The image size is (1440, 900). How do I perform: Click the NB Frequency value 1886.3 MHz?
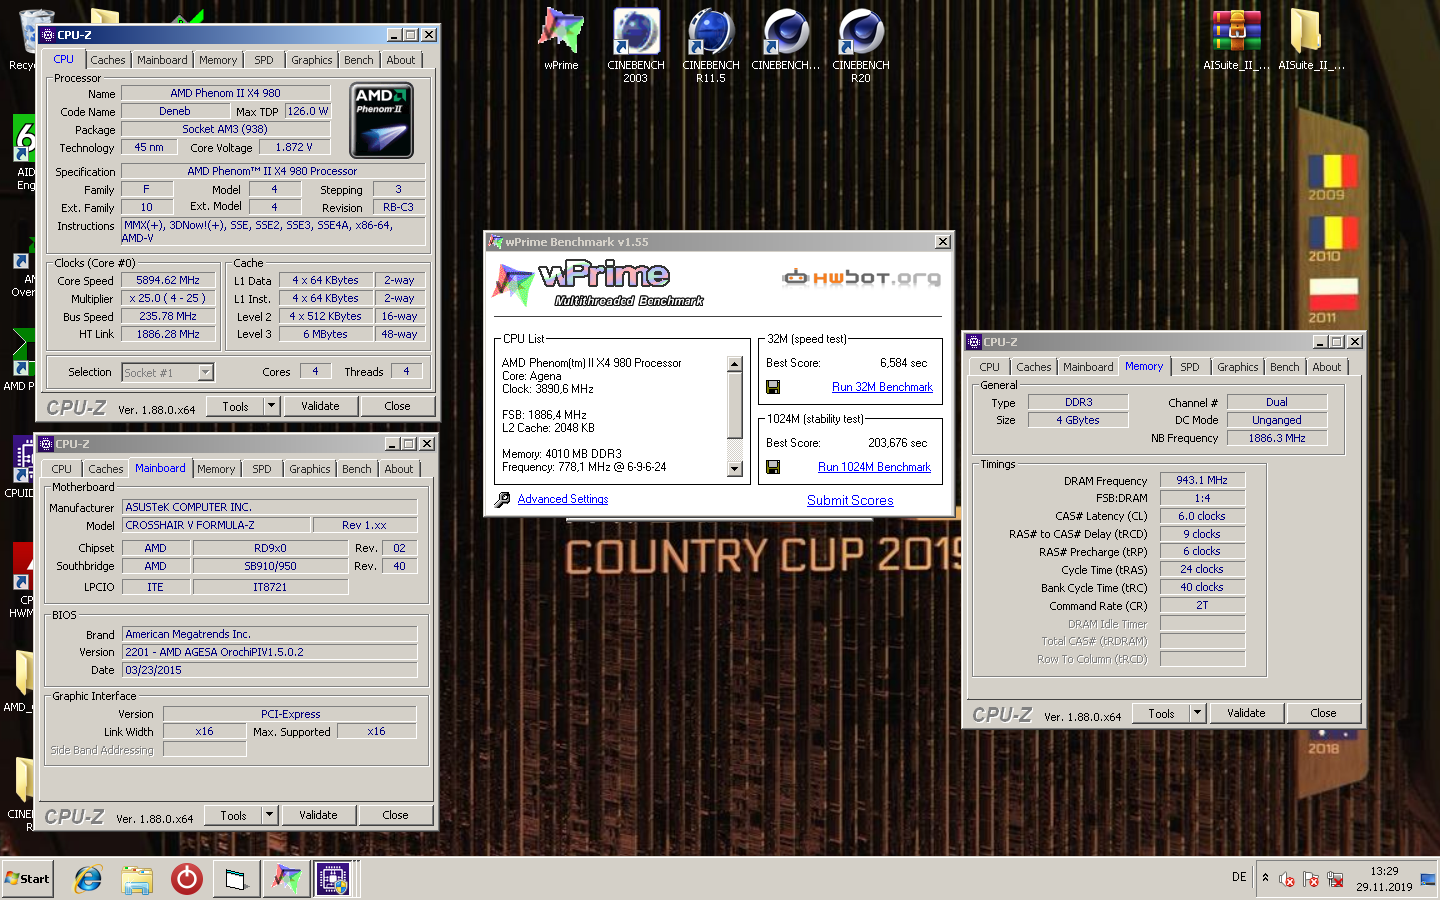click(1277, 438)
